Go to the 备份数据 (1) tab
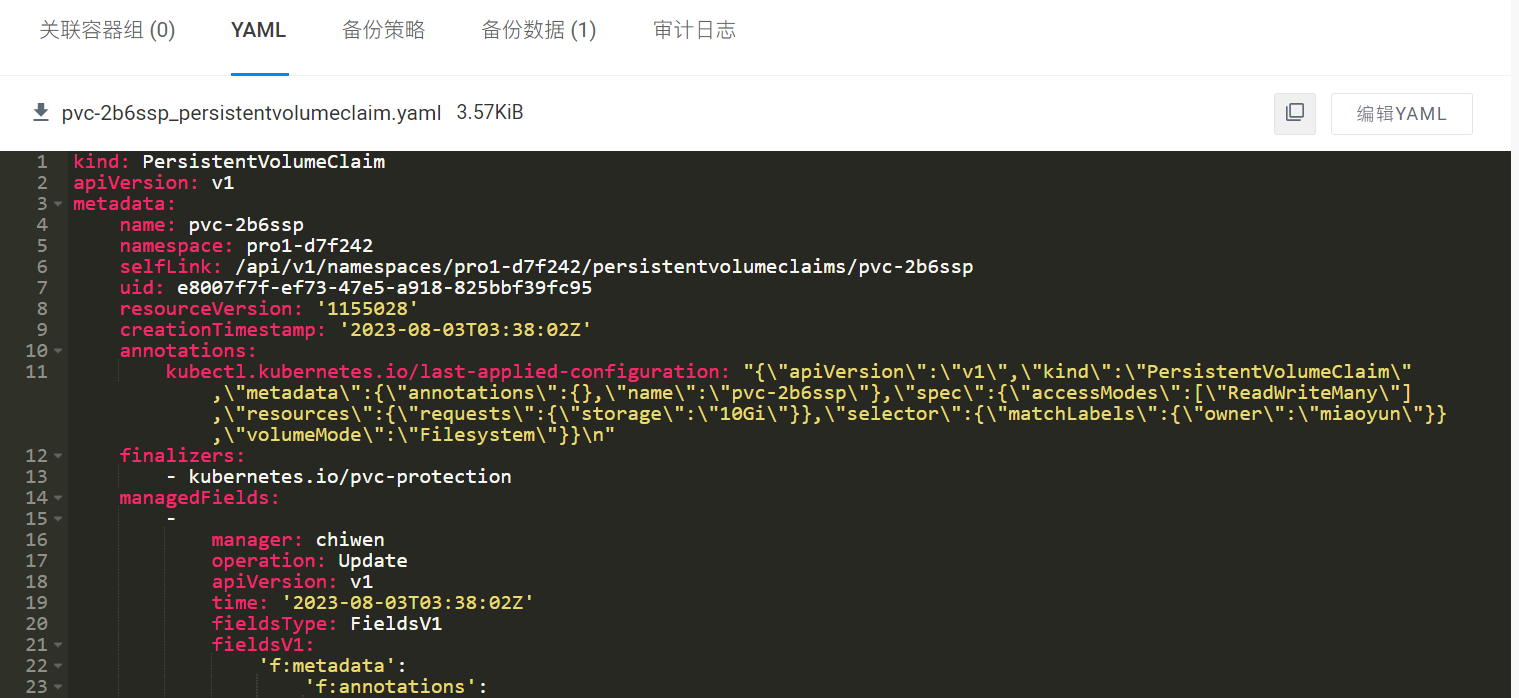Viewport: 1519px width, 698px height. [539, 31]
